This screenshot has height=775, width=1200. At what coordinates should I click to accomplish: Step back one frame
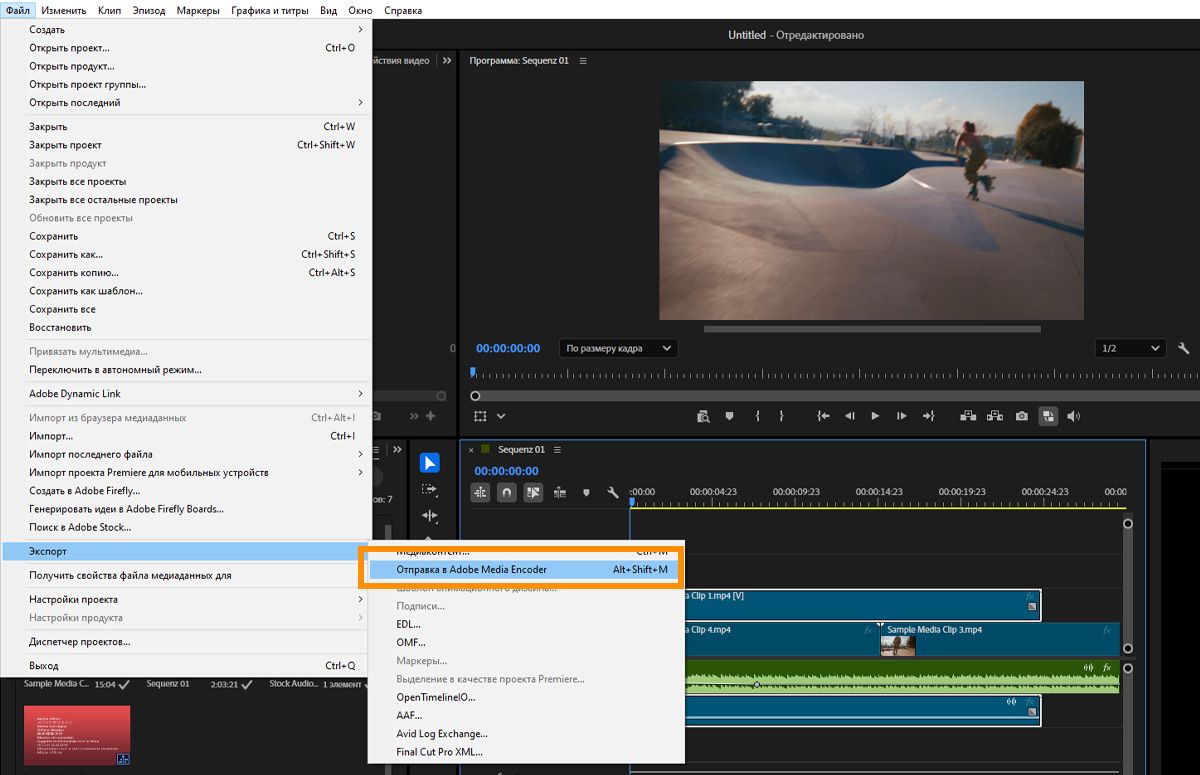tap(850, 416)
